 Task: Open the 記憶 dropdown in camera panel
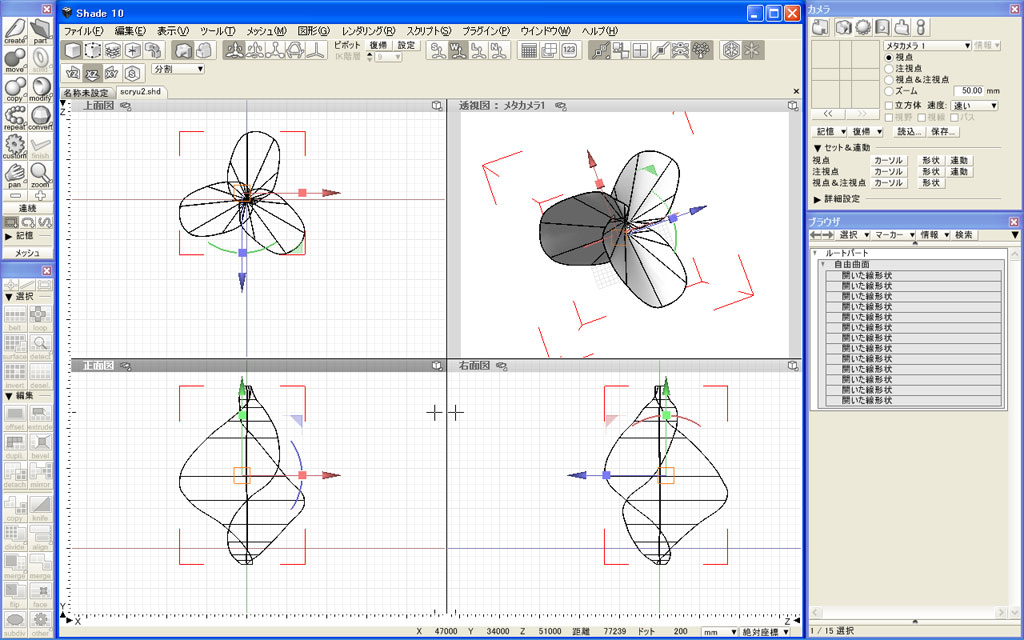830,132
